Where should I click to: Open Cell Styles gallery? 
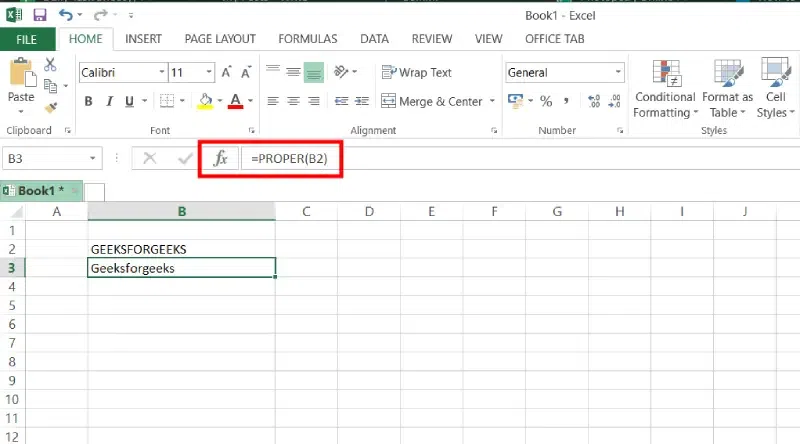pyautogui.click(x=776, y=88)
